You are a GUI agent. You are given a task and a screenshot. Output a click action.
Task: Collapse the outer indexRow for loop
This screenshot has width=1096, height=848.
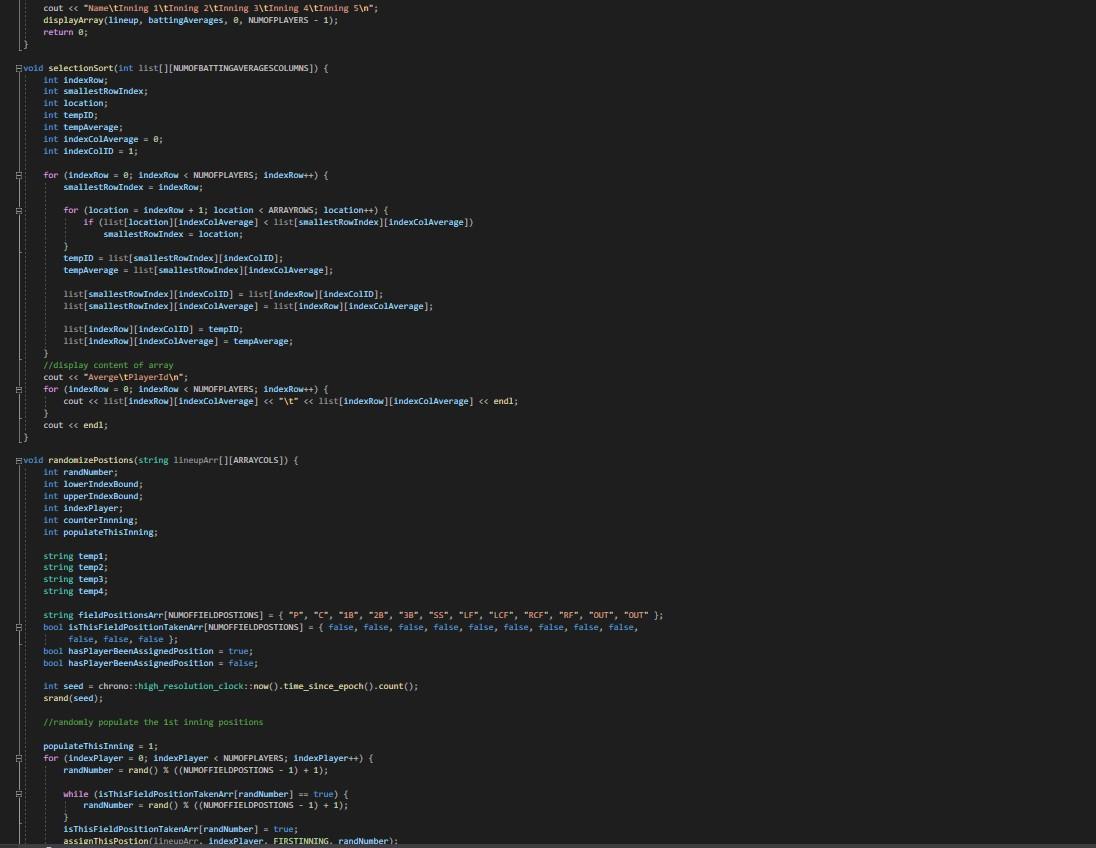tap(17, 175)
